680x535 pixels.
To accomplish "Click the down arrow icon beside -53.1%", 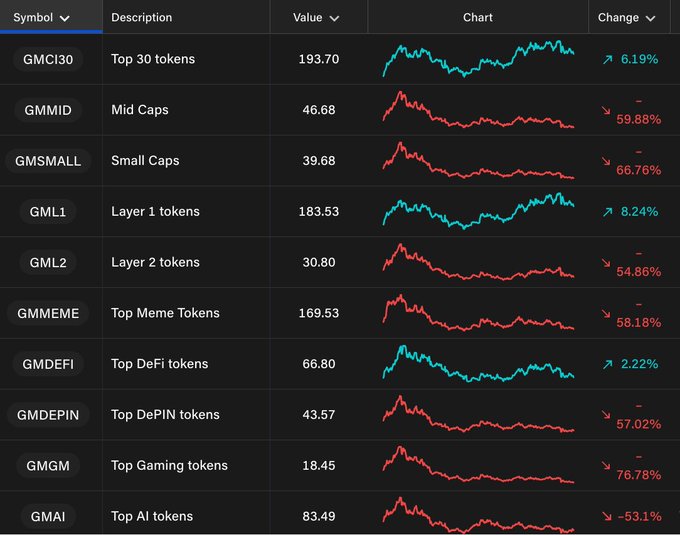I will pyautogui.click(x=606, y=516).
